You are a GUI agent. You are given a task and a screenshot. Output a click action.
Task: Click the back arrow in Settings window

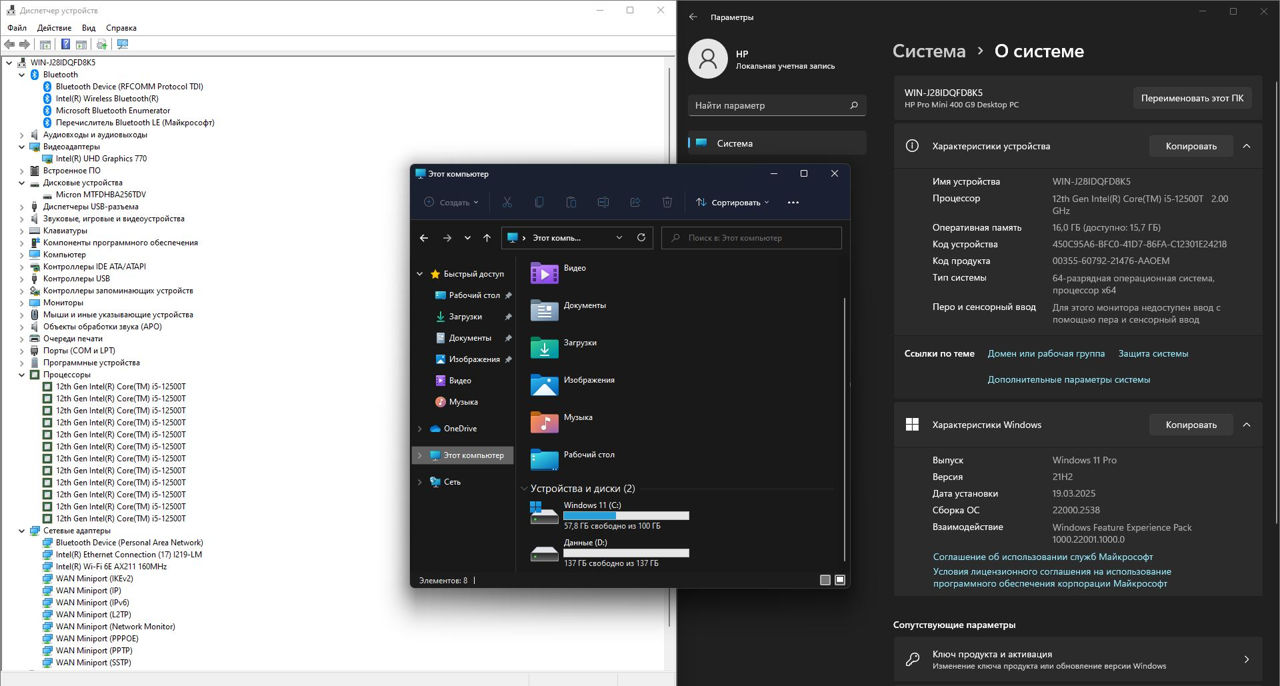pyautogui.click(x=693, y=17)
